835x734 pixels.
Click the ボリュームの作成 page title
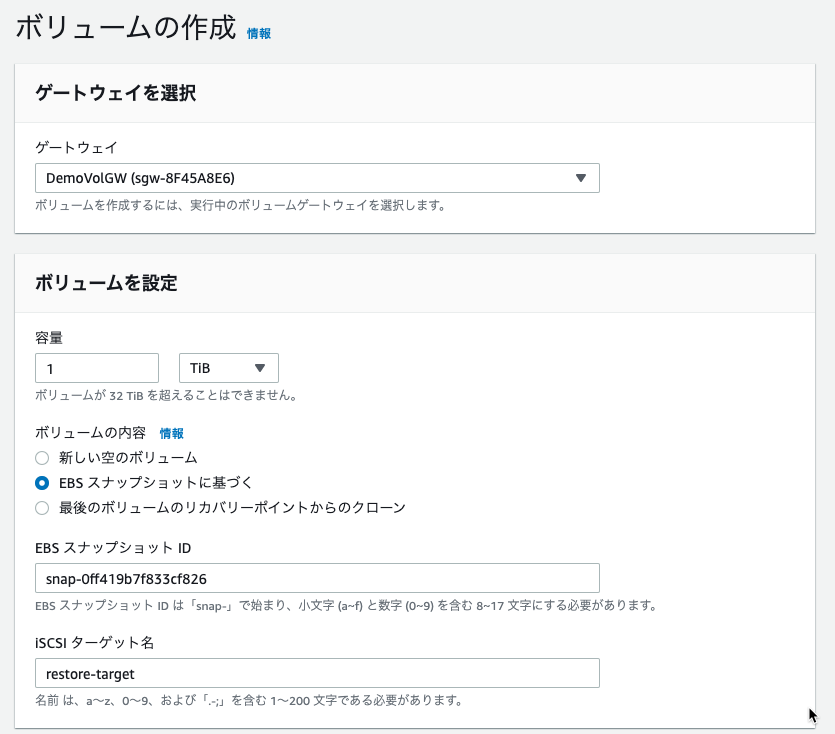126,28
